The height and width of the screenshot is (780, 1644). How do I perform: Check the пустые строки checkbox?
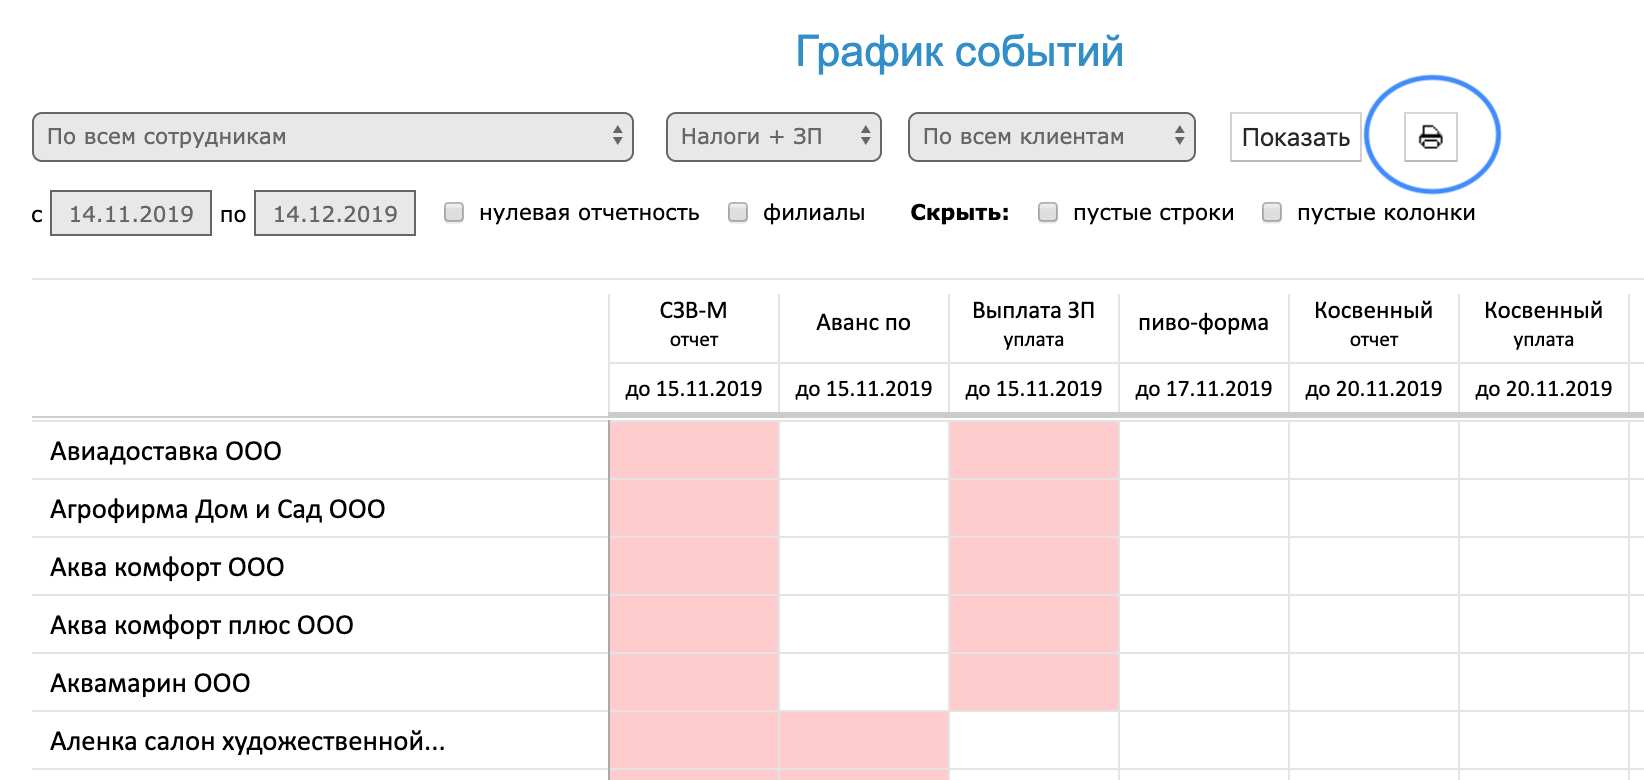(1048, 212)
